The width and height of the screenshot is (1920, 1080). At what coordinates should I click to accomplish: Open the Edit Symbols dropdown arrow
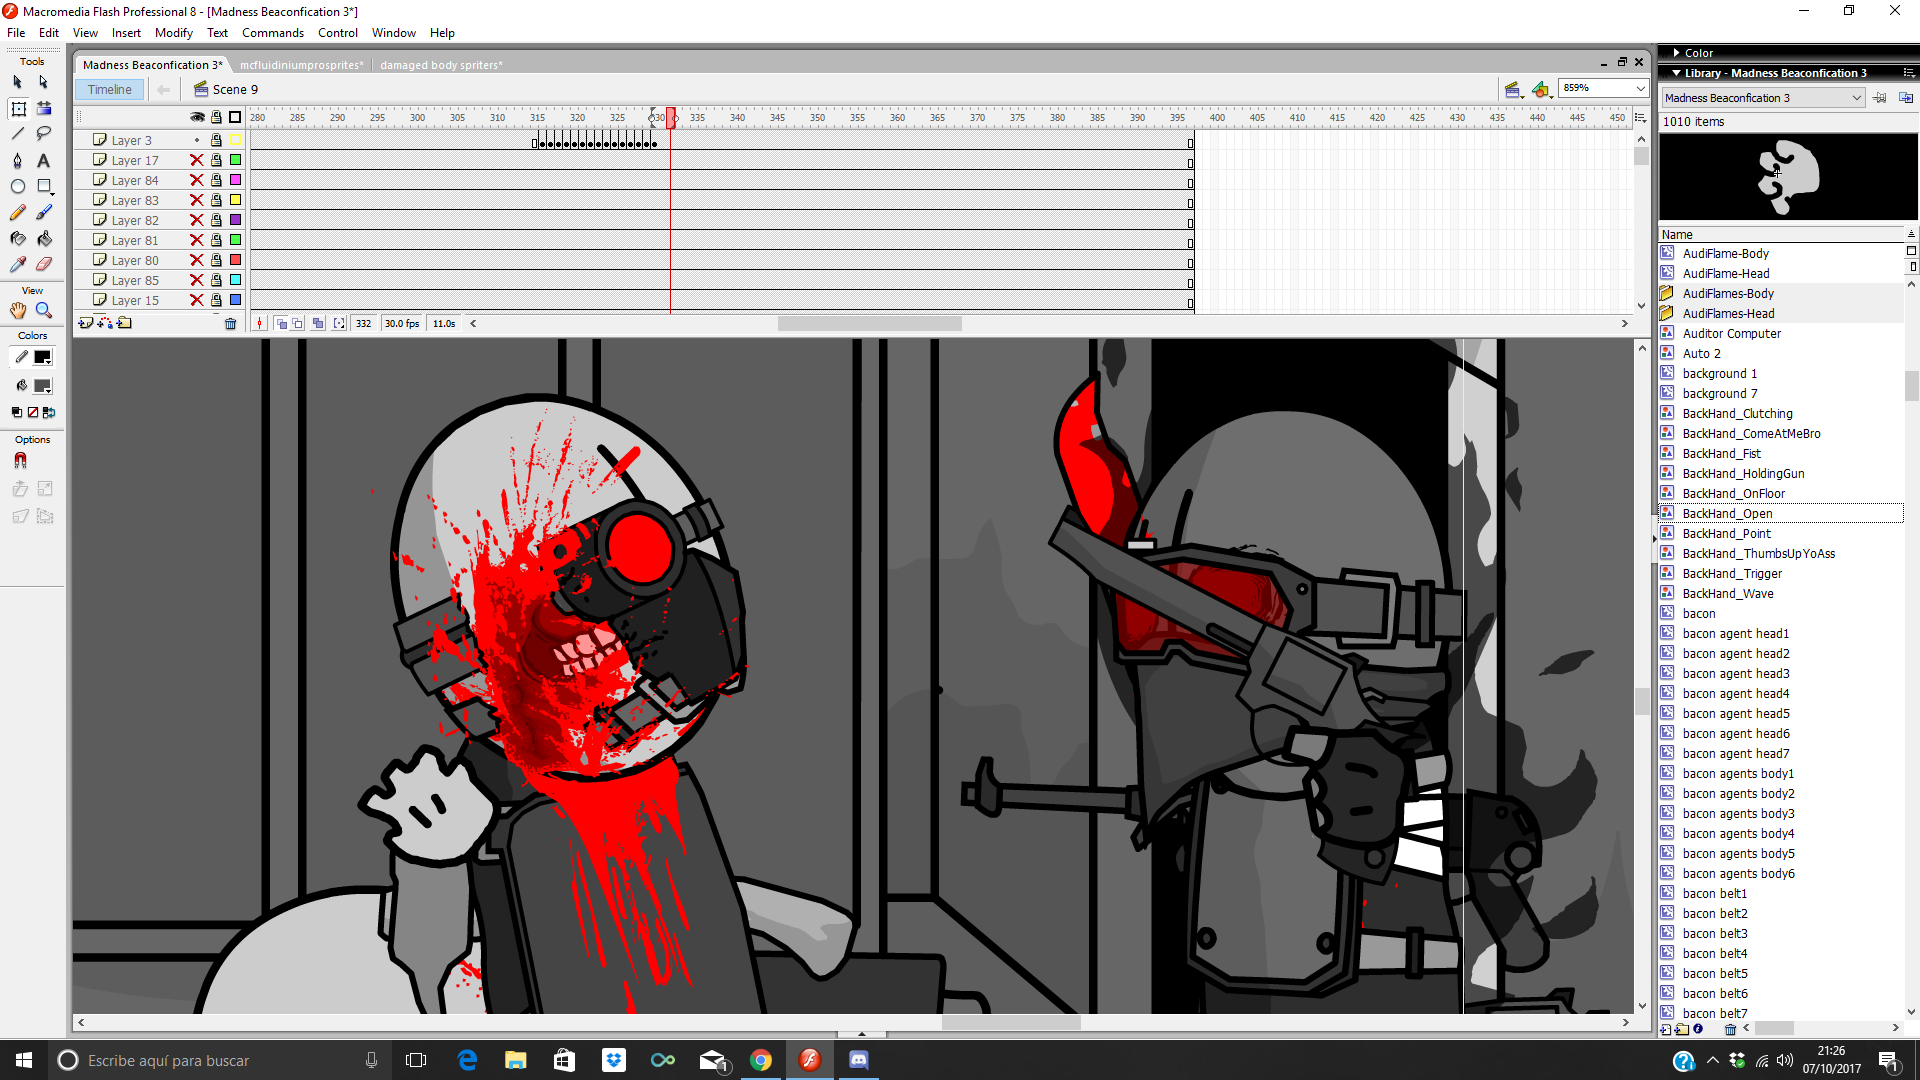pos(1552,95)
